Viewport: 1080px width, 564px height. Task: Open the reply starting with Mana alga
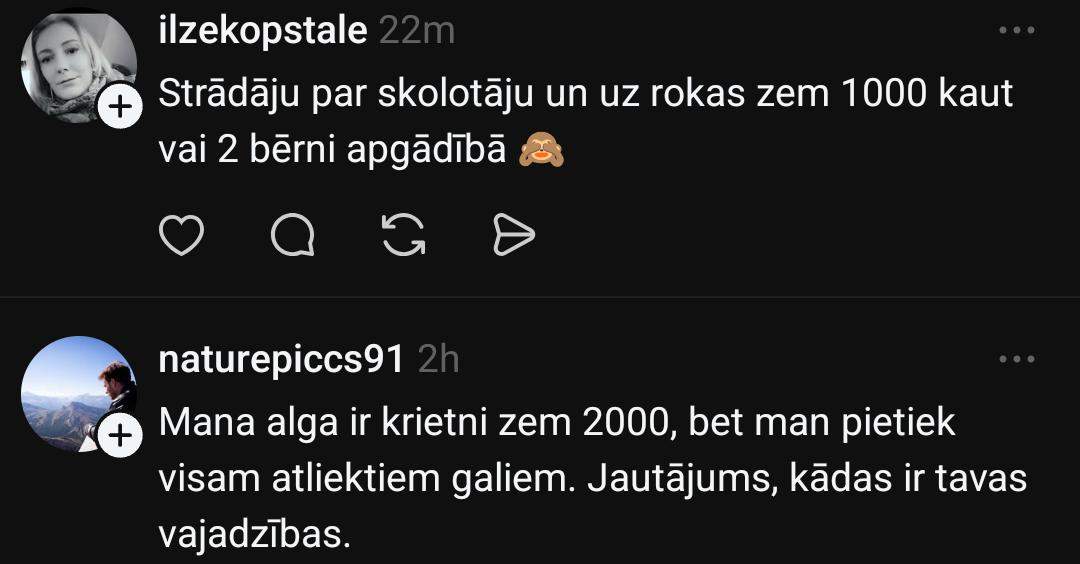click(592, 477)
